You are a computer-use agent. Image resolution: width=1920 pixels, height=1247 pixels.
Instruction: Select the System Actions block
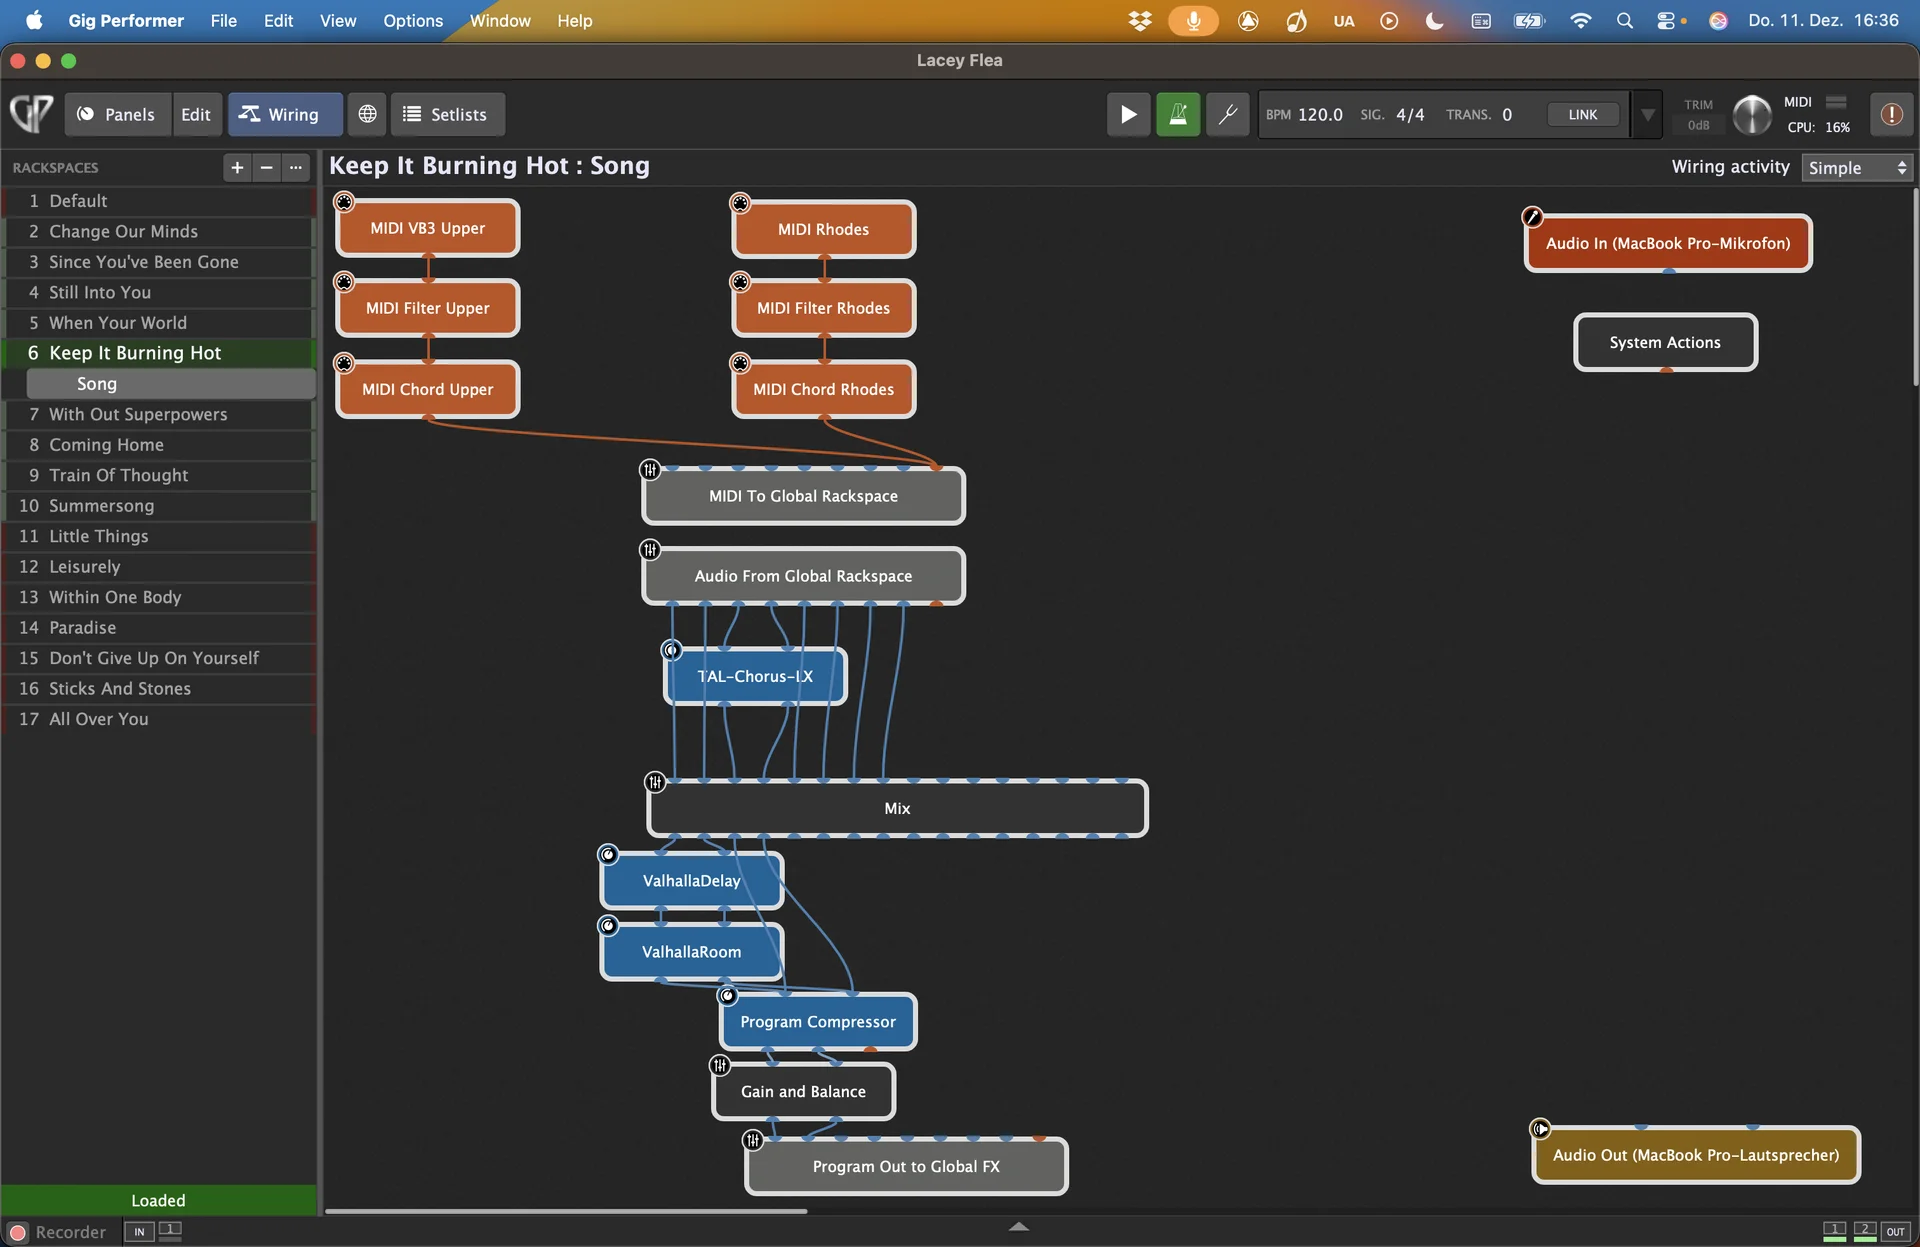pos(1665,342)
